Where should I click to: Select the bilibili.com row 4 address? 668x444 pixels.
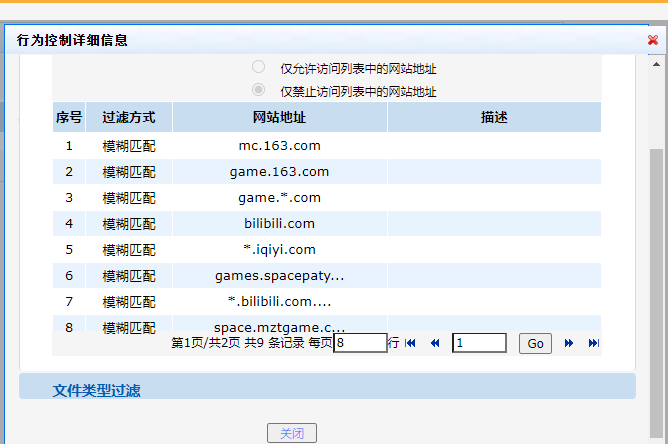(x=279, y=224)
